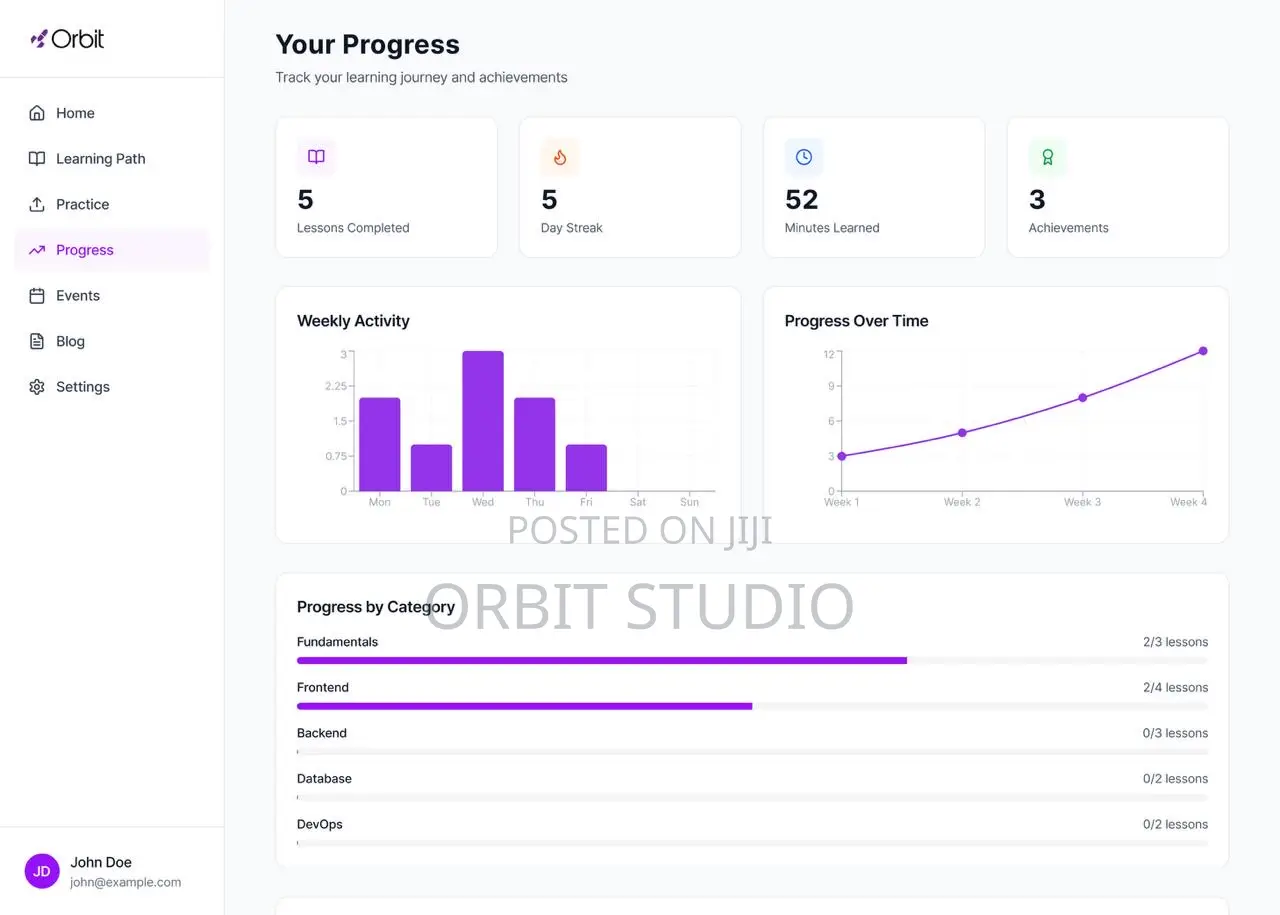Click the DevOps category label
Screen dimensions: 1280x915
[320, 824]
